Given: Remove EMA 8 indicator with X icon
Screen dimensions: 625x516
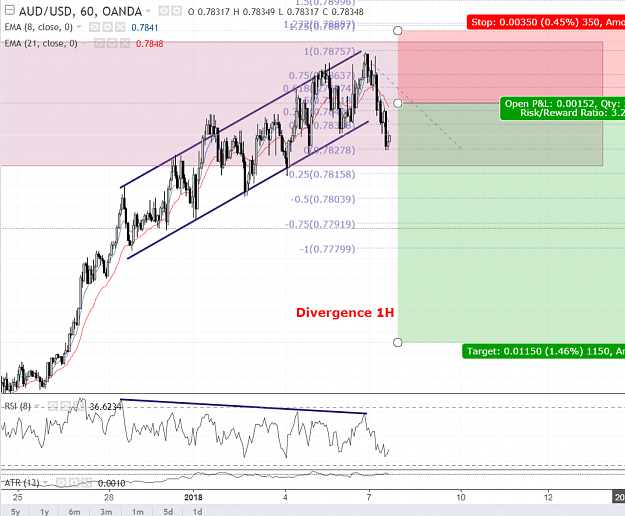Looking at the screenshot, I should pyautogui.click(x=120, y=27).
